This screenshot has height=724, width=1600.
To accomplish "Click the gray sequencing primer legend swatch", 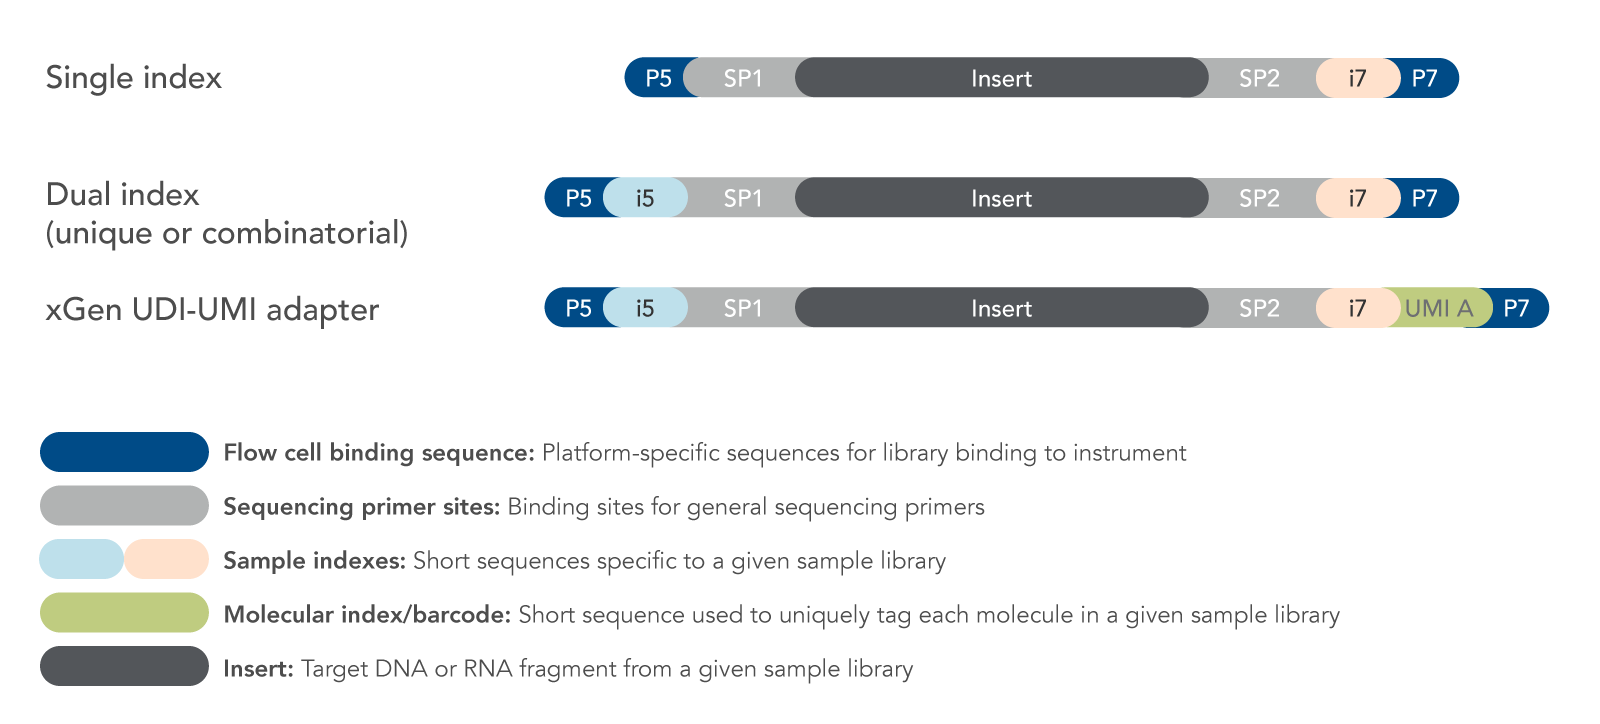I will click(x=124, y=506).
